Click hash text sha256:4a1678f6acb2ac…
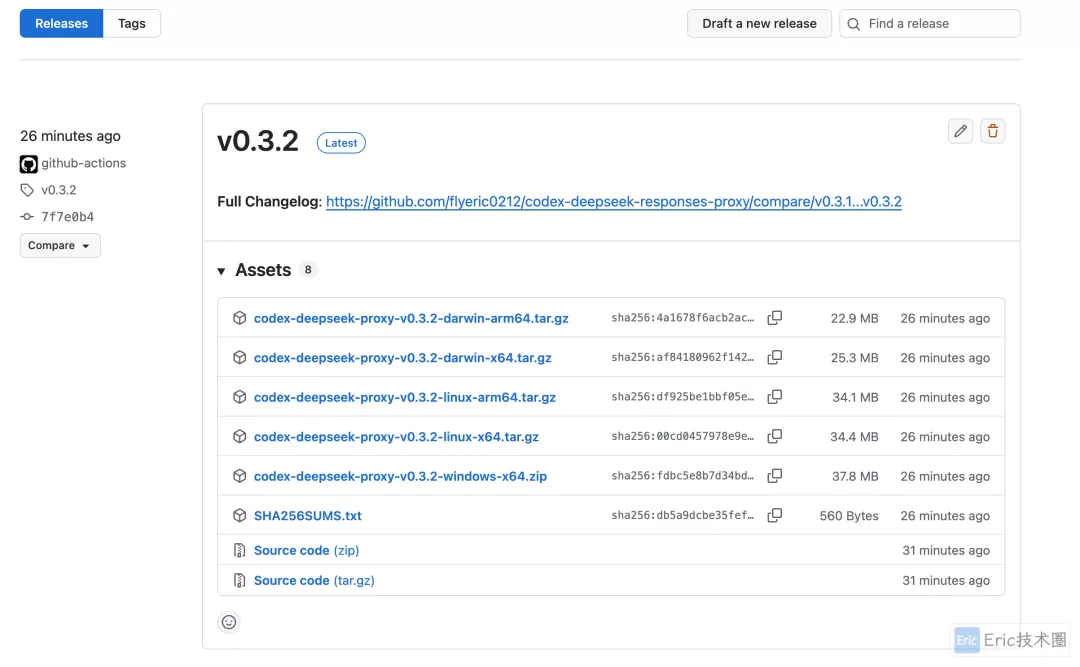1080x667 pixels. 683,318
